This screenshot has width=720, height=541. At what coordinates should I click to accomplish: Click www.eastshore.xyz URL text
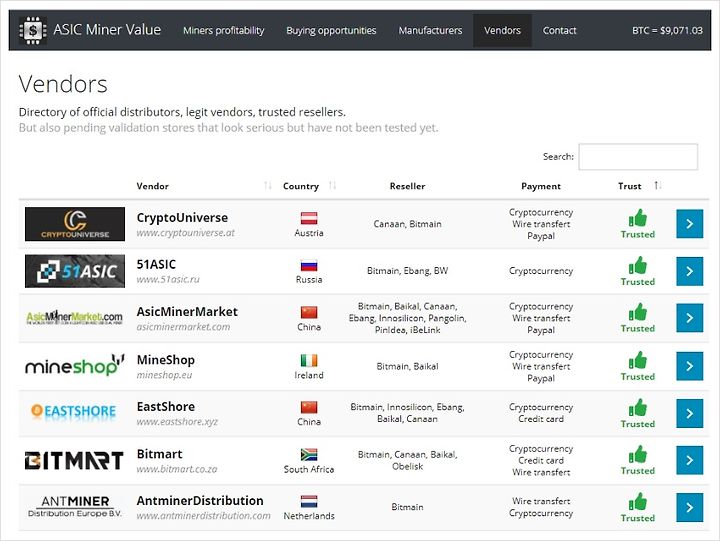[x=177, y=422]
